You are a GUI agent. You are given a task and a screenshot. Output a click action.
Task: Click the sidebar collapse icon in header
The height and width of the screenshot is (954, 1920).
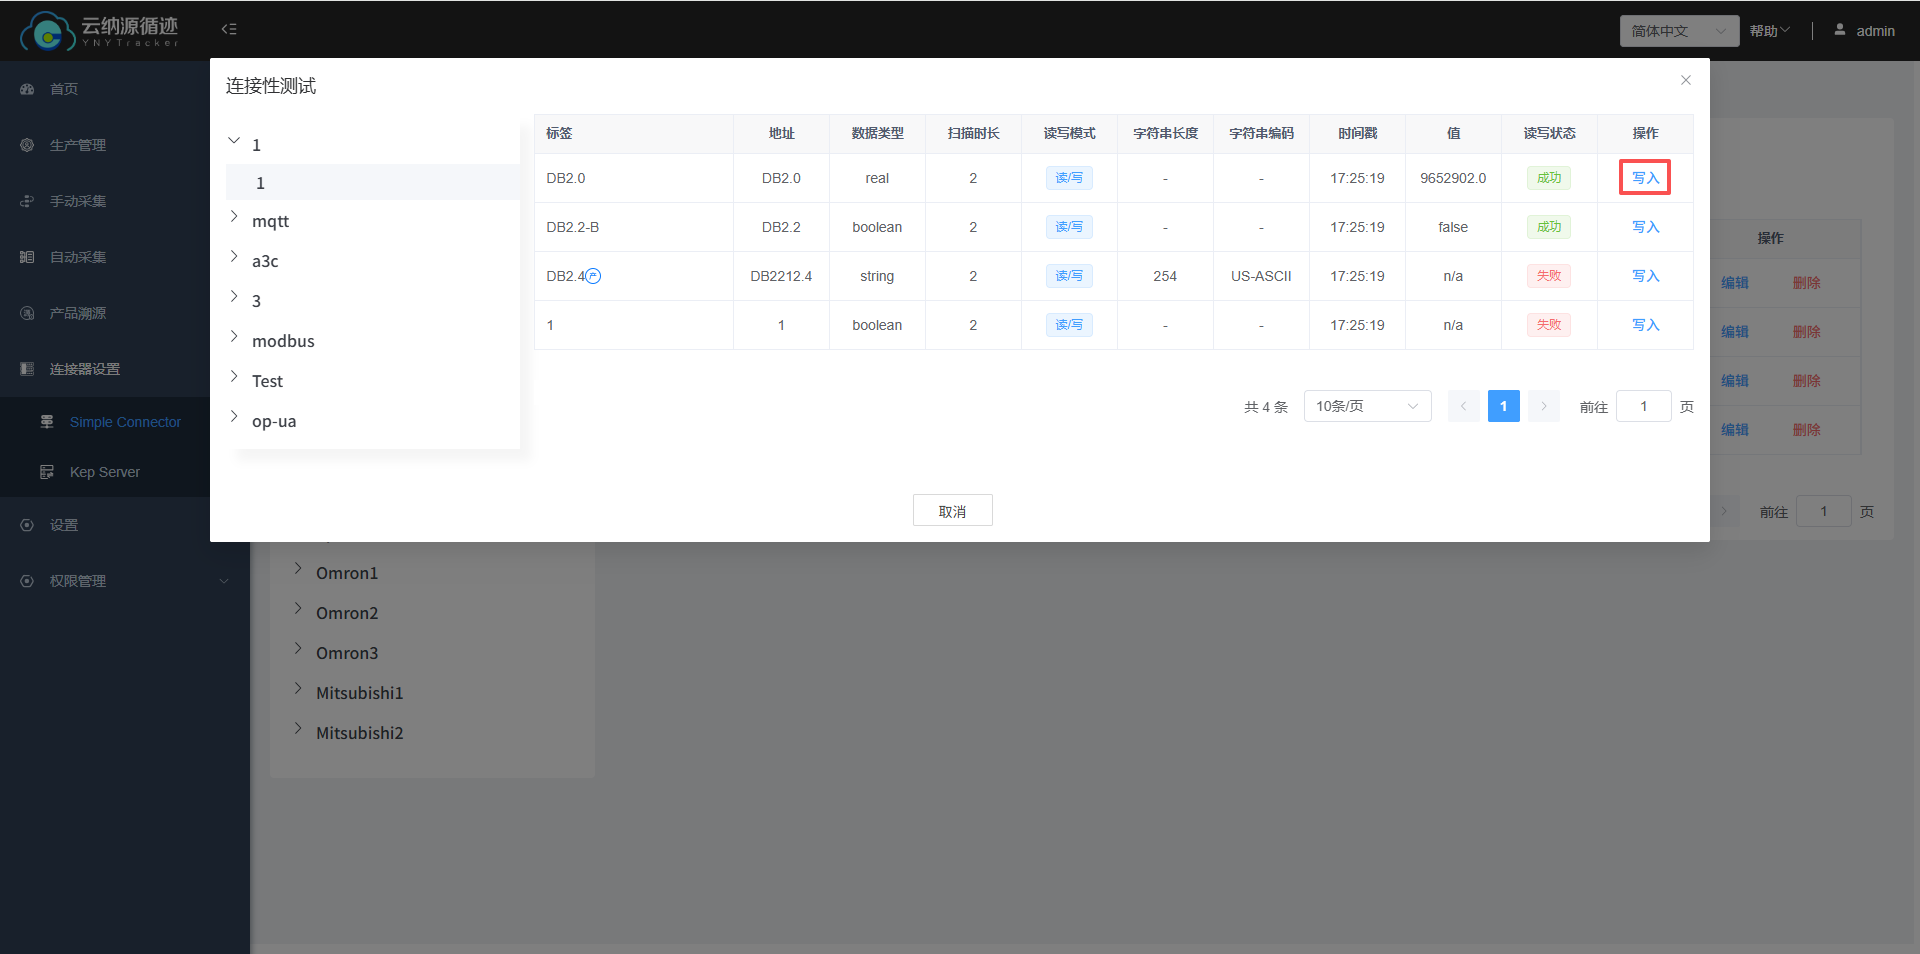[x=229, y=29]
